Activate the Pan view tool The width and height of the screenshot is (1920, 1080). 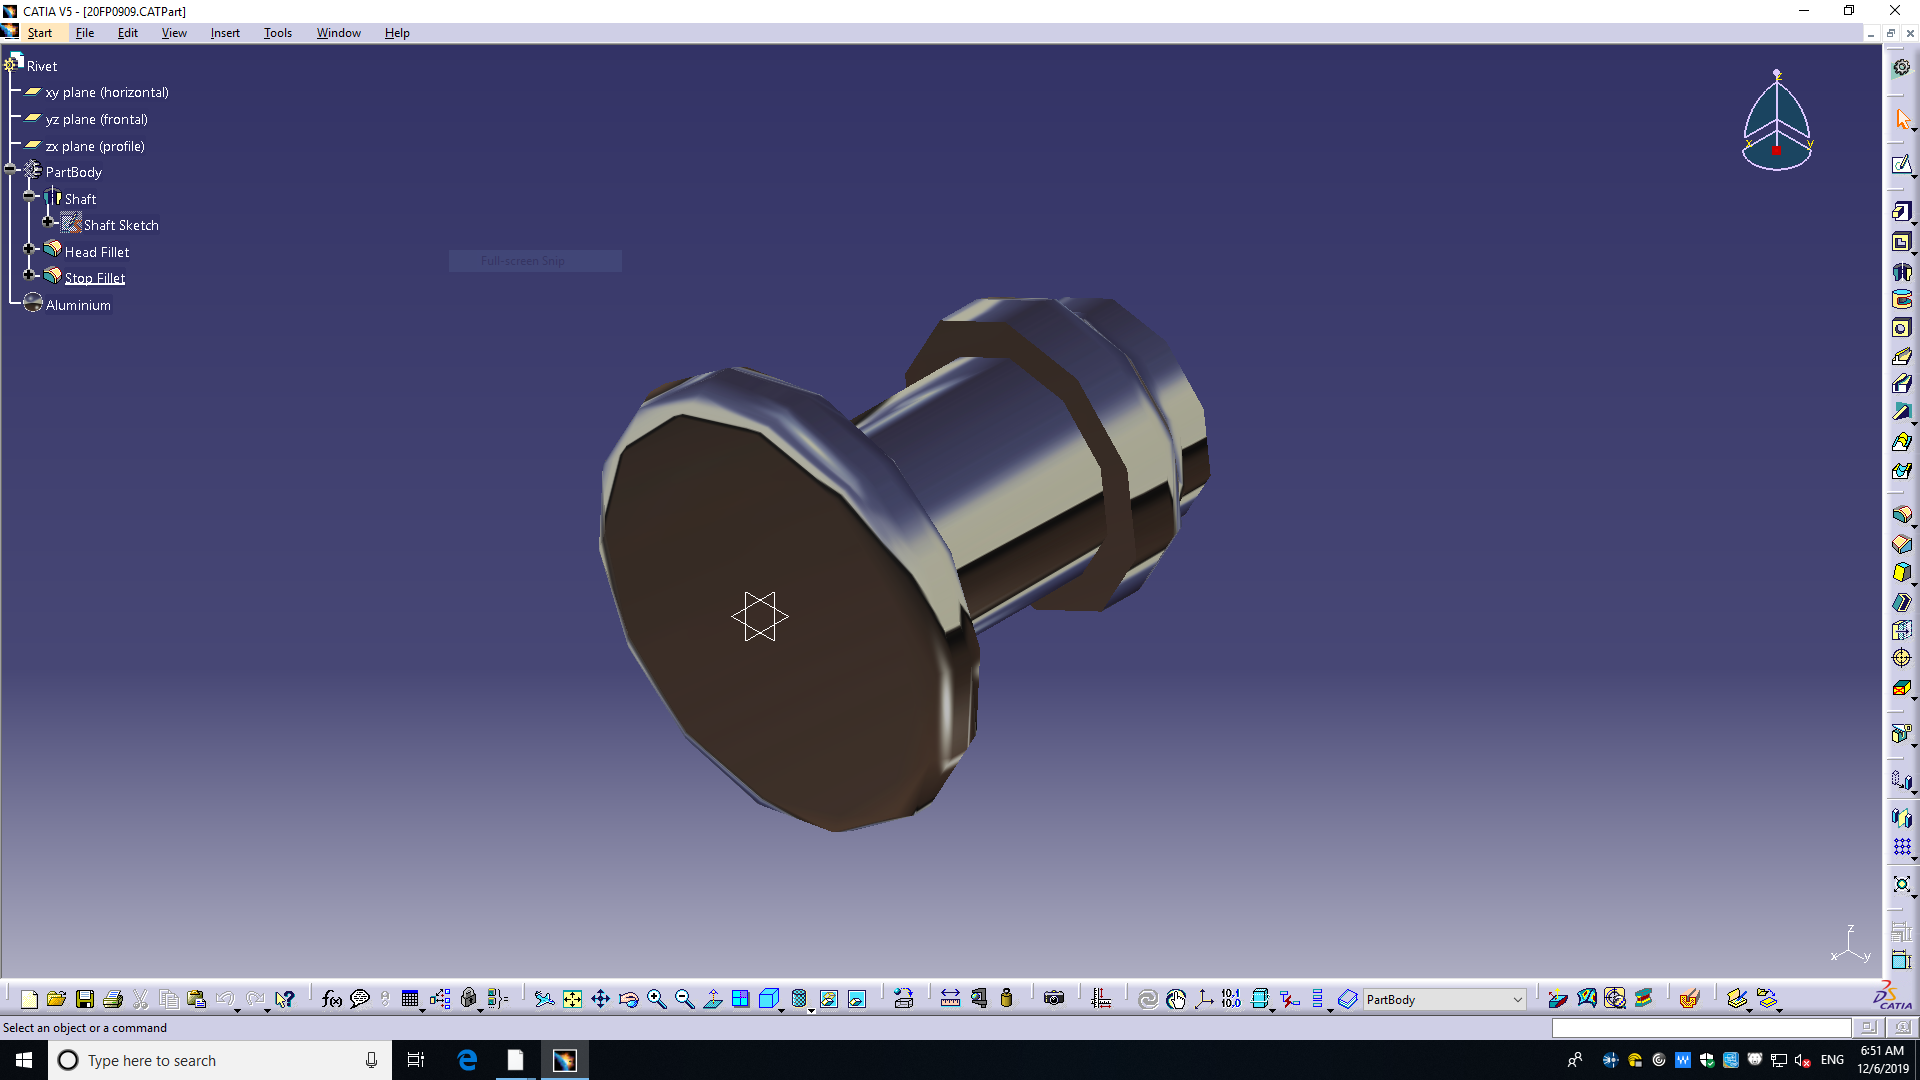point(600,999)
